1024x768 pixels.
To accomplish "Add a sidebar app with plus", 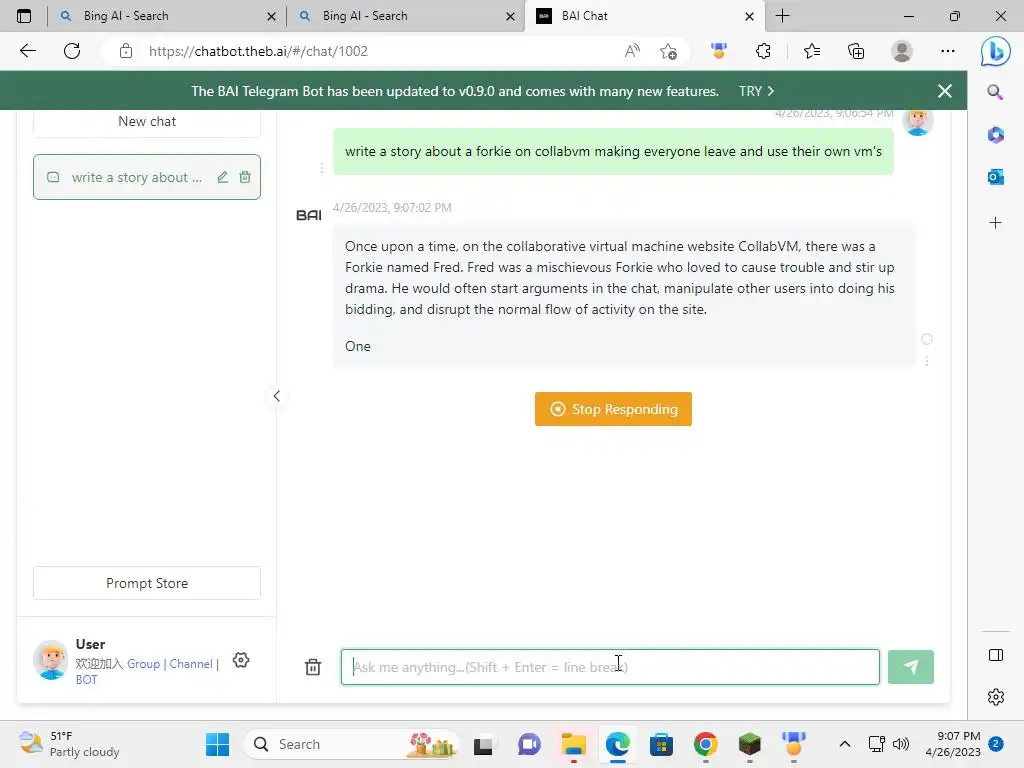I will point(995,223).
